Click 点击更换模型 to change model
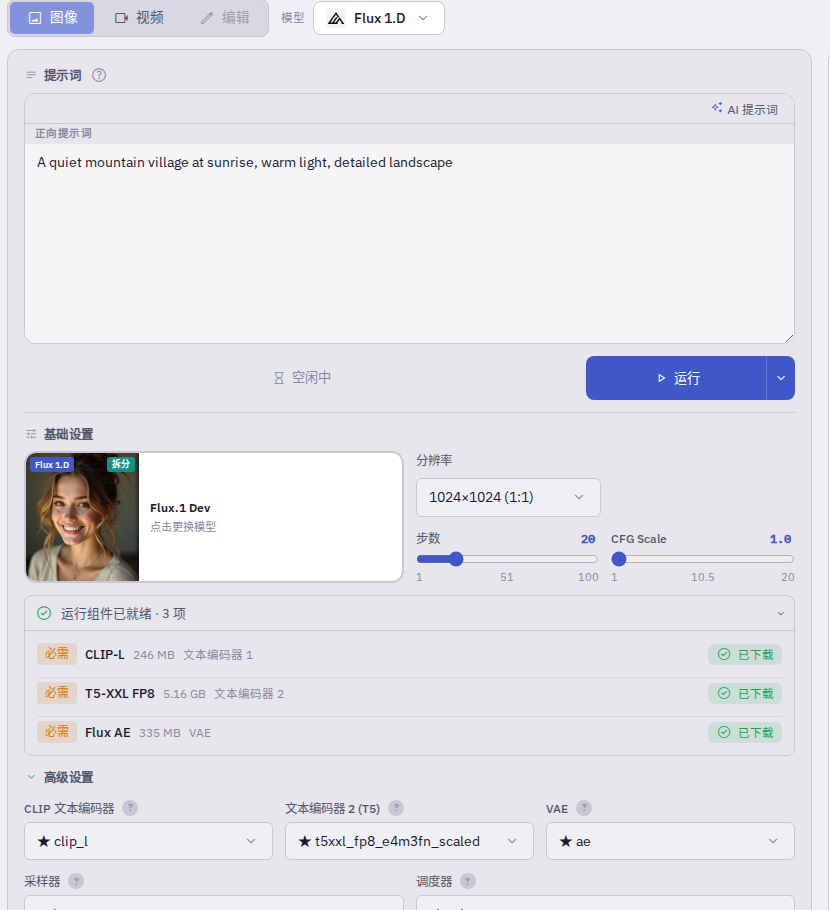Screen dimensions: 830x910 [183, 526]
